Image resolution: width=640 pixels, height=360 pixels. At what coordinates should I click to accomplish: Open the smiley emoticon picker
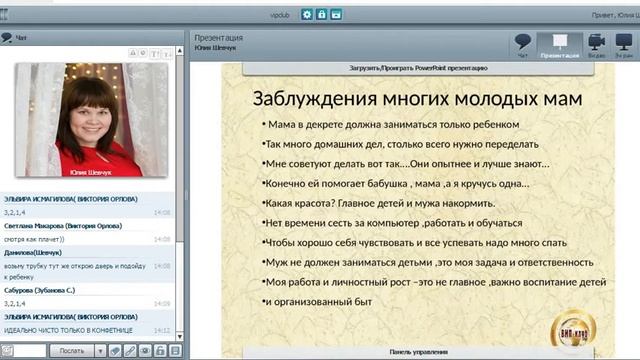(x=7, y=351)
